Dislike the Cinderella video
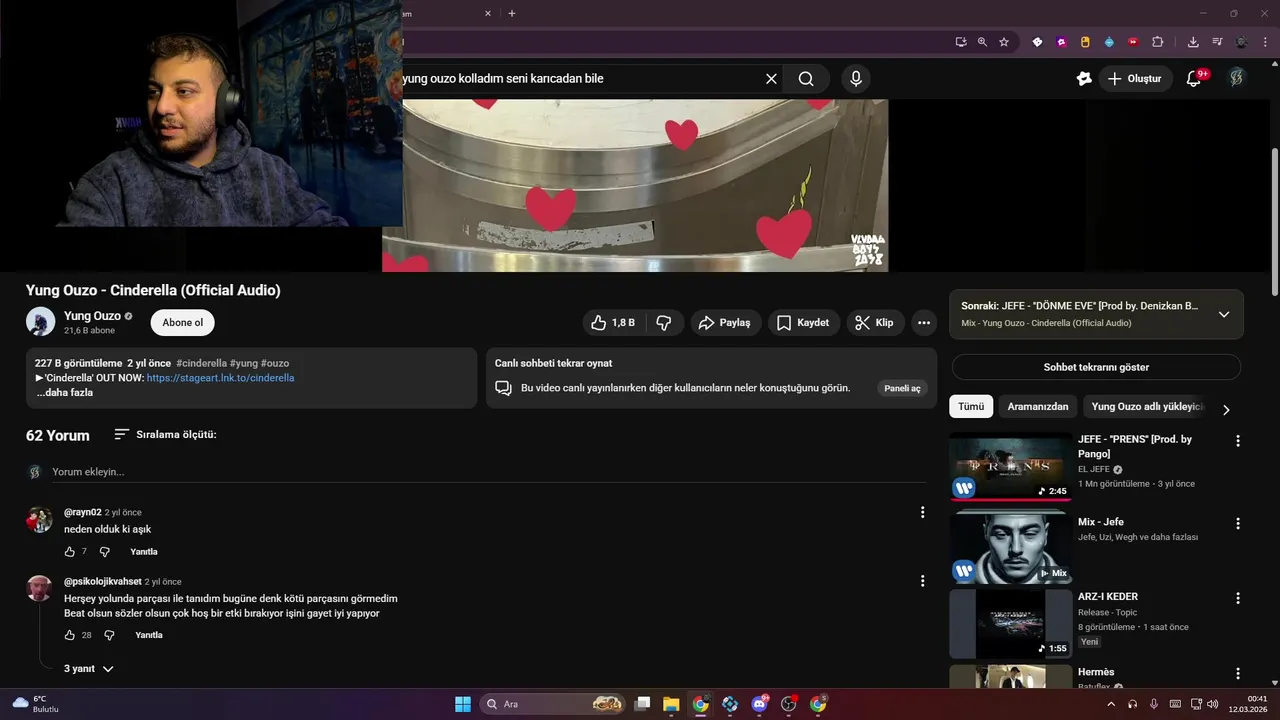Viewport: 1280px width, 720px height. pos(664,323)
